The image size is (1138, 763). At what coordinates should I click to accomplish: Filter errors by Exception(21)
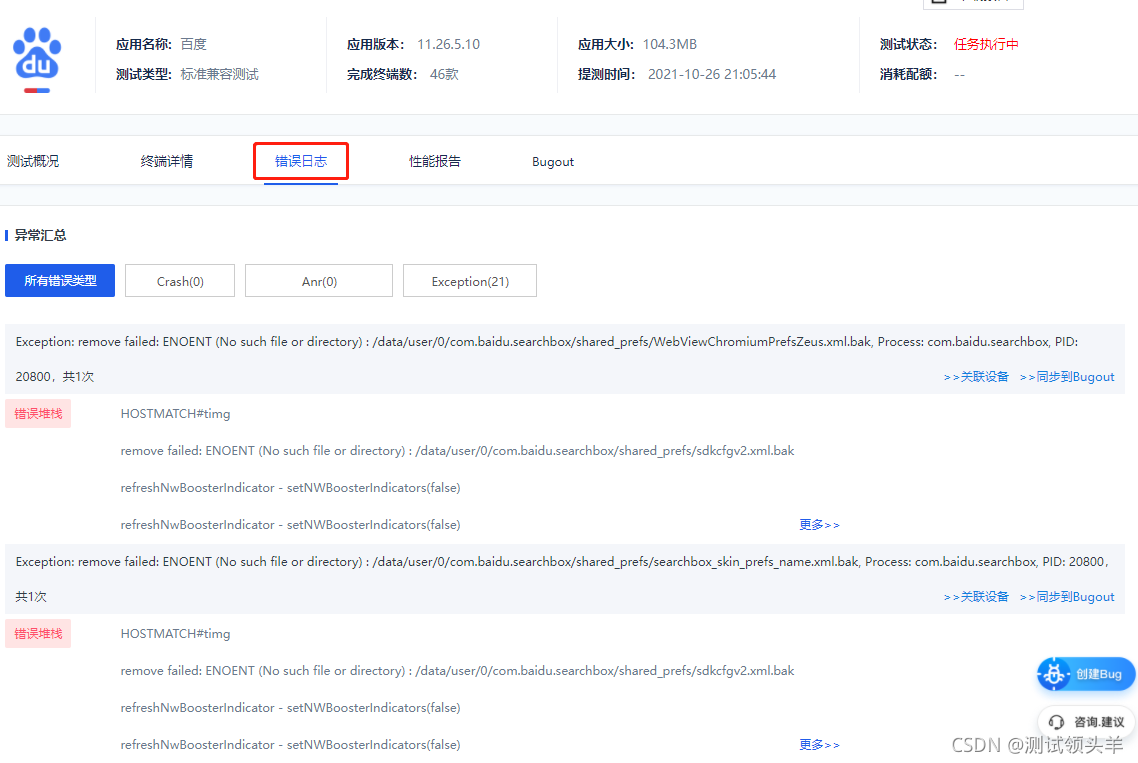(470, 280)
